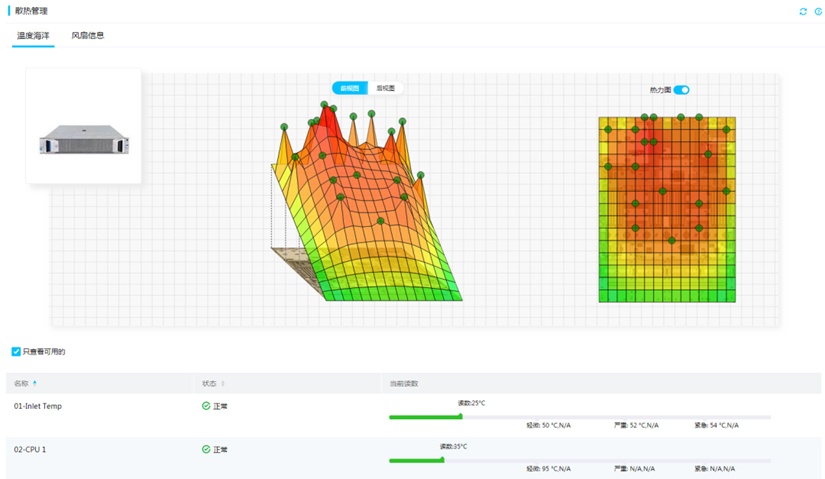The image size is (825, 479).
Task: Click the 02-CPU 1 sensor name
Action: point(30,450)
